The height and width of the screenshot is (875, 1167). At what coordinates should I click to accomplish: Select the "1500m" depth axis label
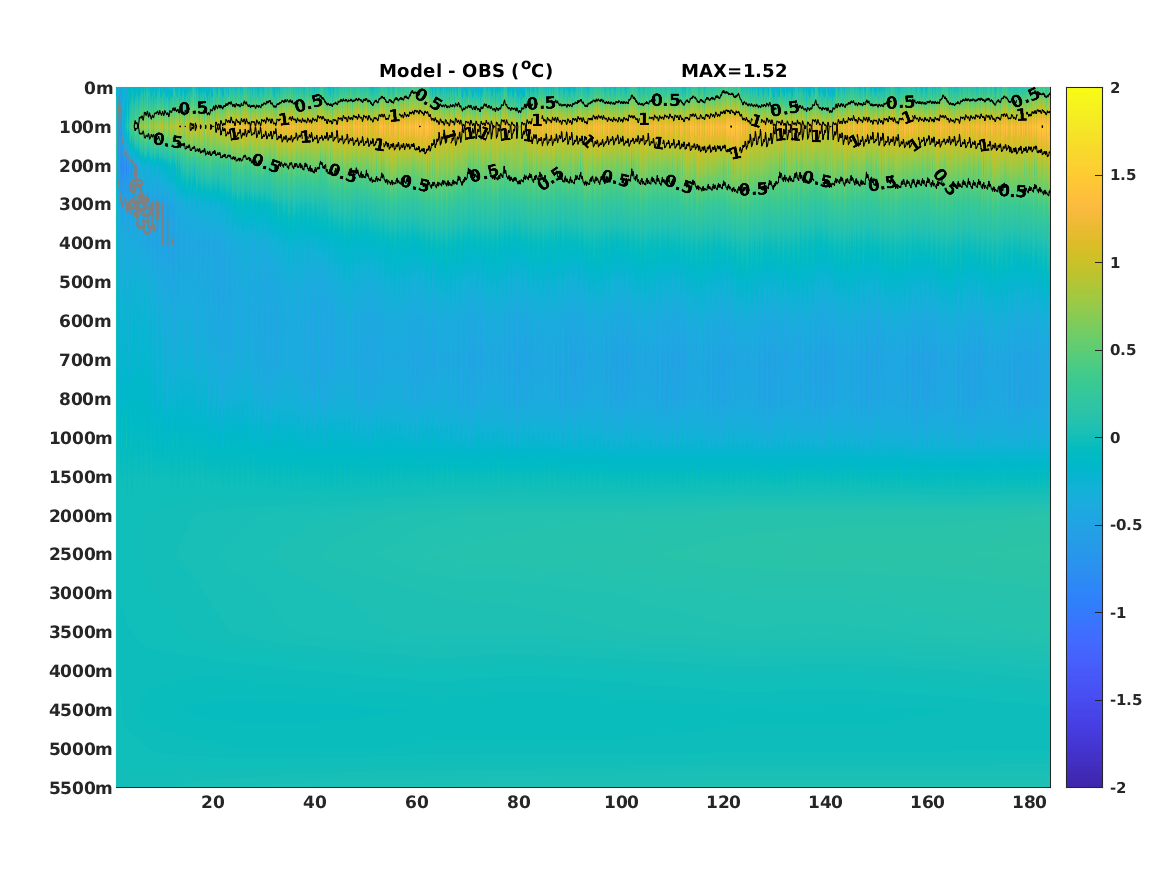pos(81,477)
